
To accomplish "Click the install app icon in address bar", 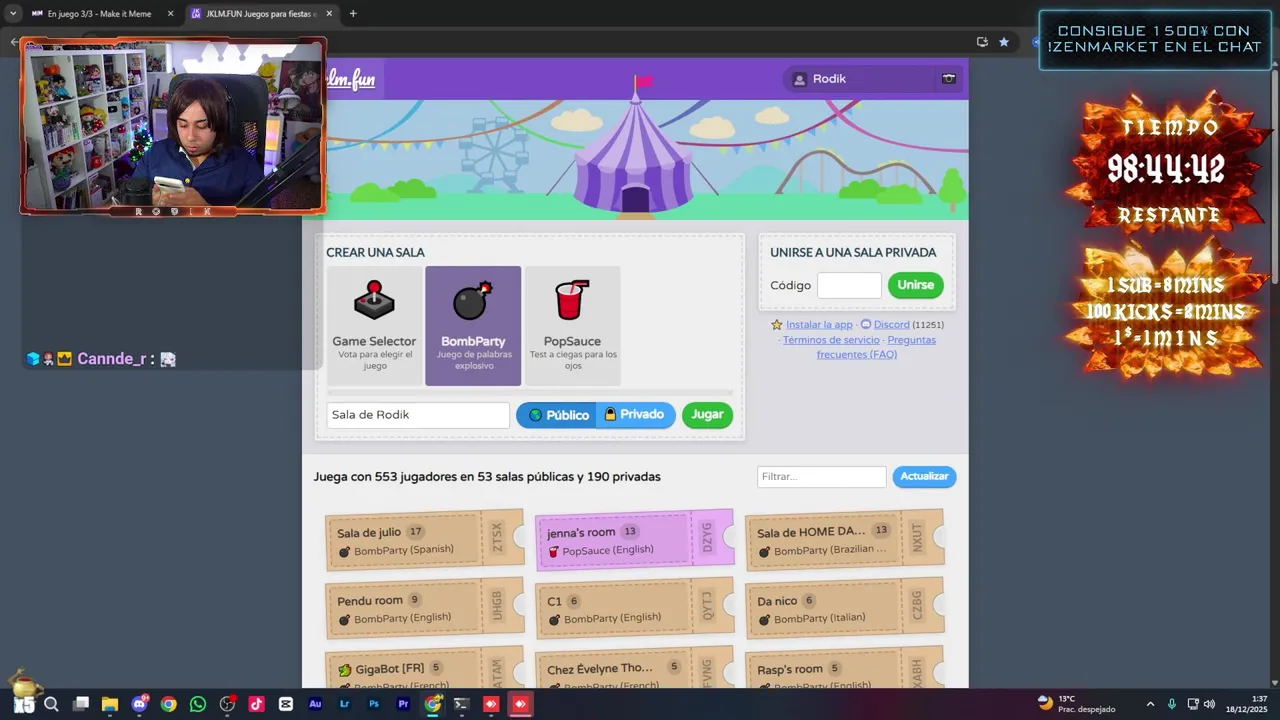I will 982,42.
